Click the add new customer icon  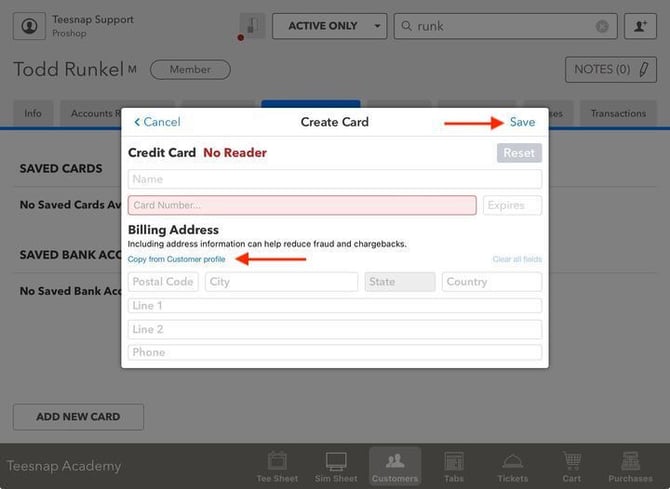click(640, 26)
